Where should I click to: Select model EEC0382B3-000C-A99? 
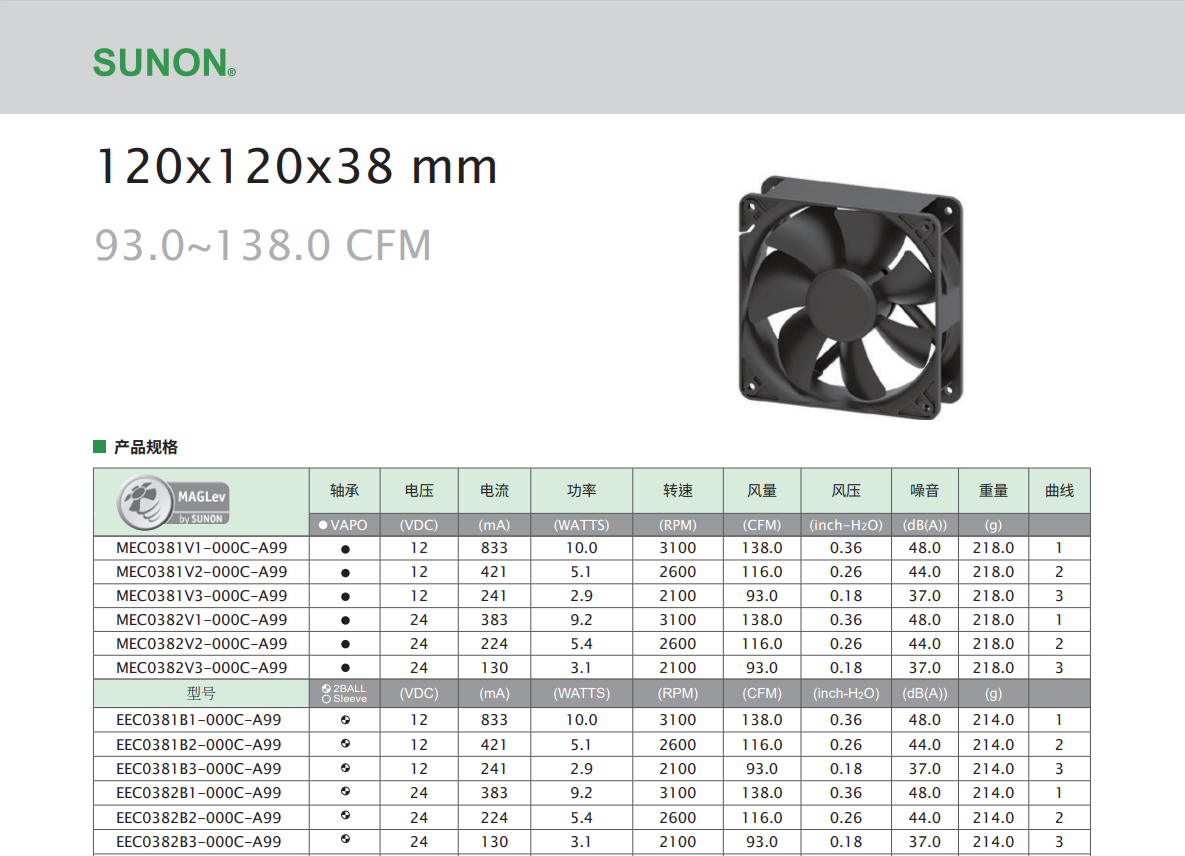click(x=199, y=842)
